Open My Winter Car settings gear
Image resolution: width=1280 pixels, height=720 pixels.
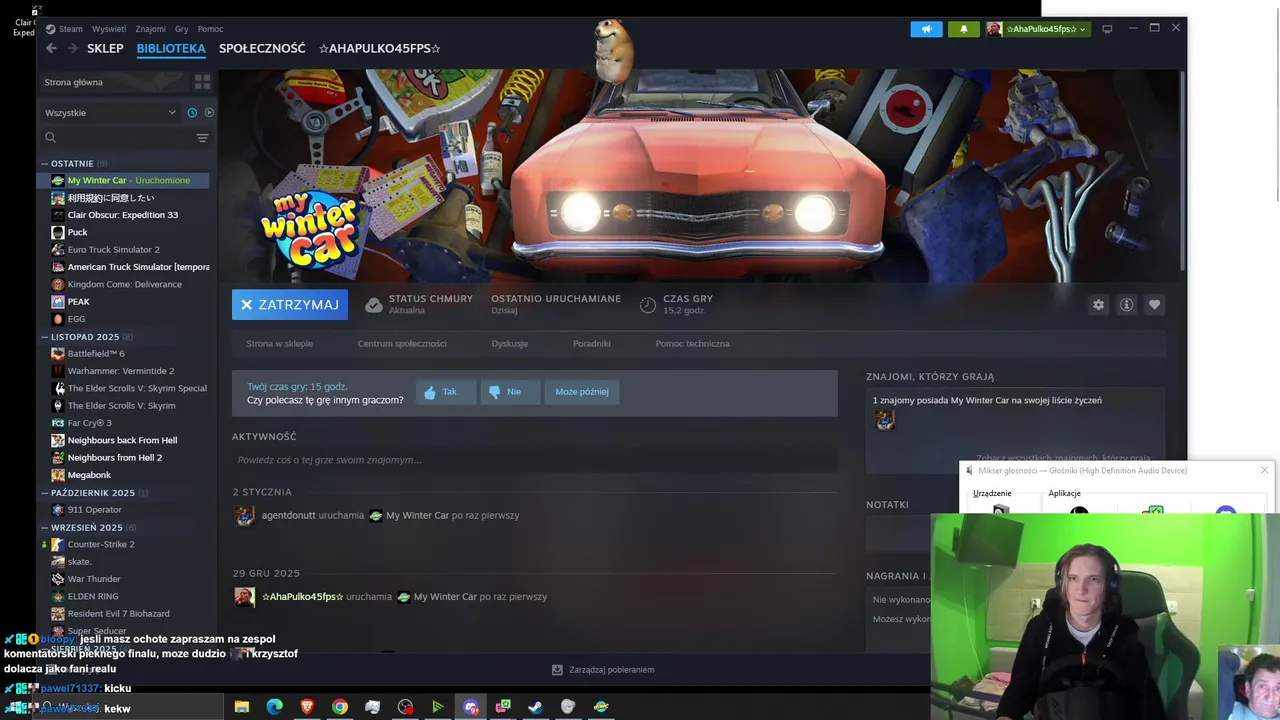point(1098,305)
